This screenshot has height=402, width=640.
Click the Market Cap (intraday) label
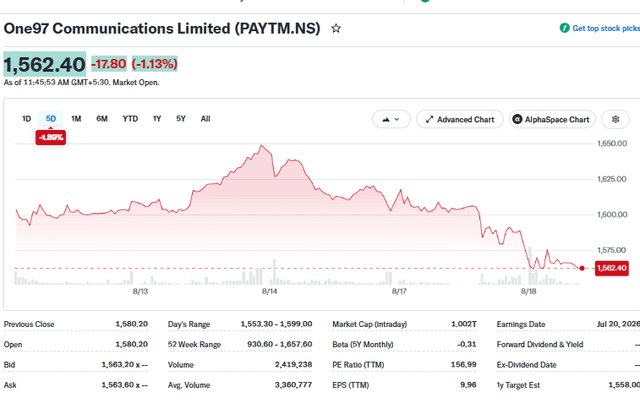(369, 324)
